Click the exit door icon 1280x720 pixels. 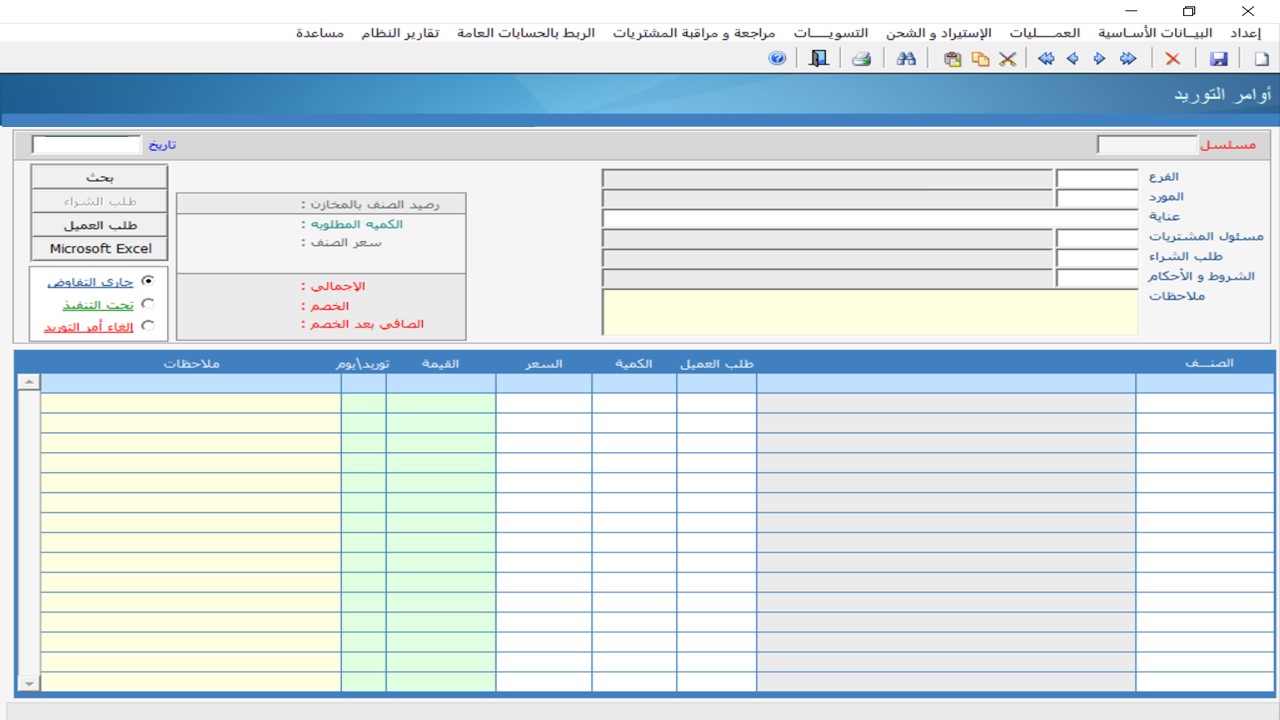(819, 59)
